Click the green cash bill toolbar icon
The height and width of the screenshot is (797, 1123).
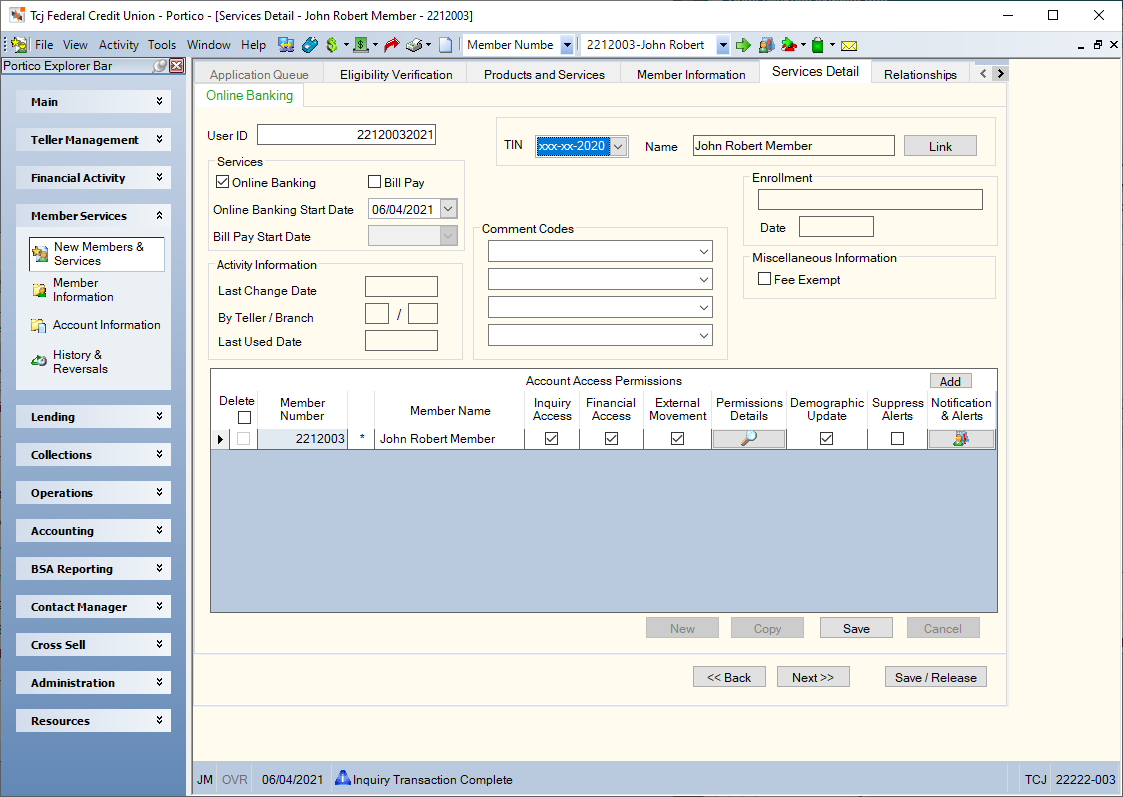[361, 45]
